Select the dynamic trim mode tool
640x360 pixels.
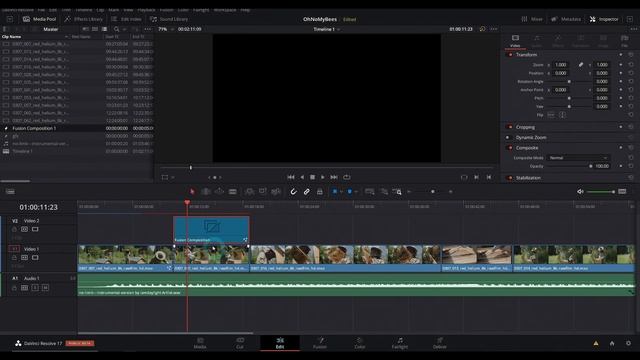[219, 191]
